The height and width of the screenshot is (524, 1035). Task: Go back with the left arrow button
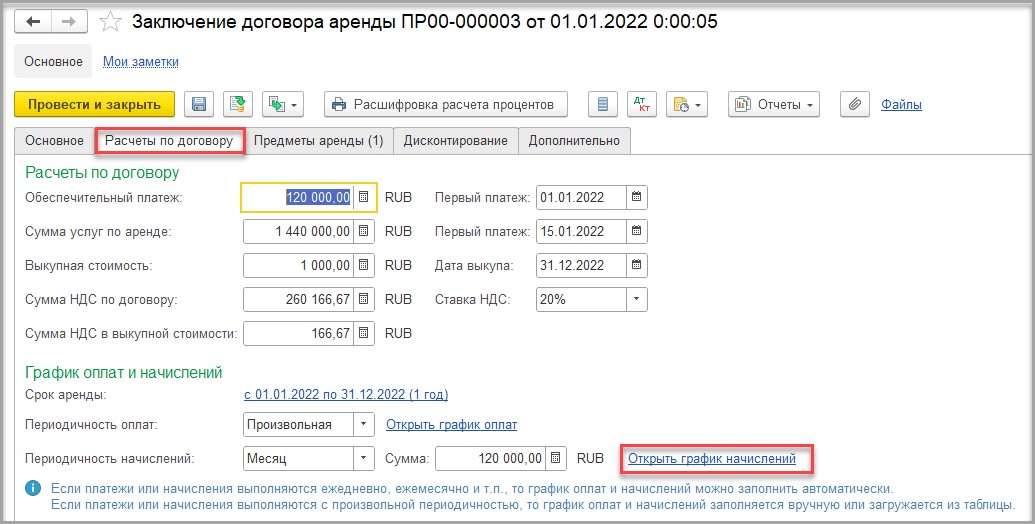coord(32,22)
